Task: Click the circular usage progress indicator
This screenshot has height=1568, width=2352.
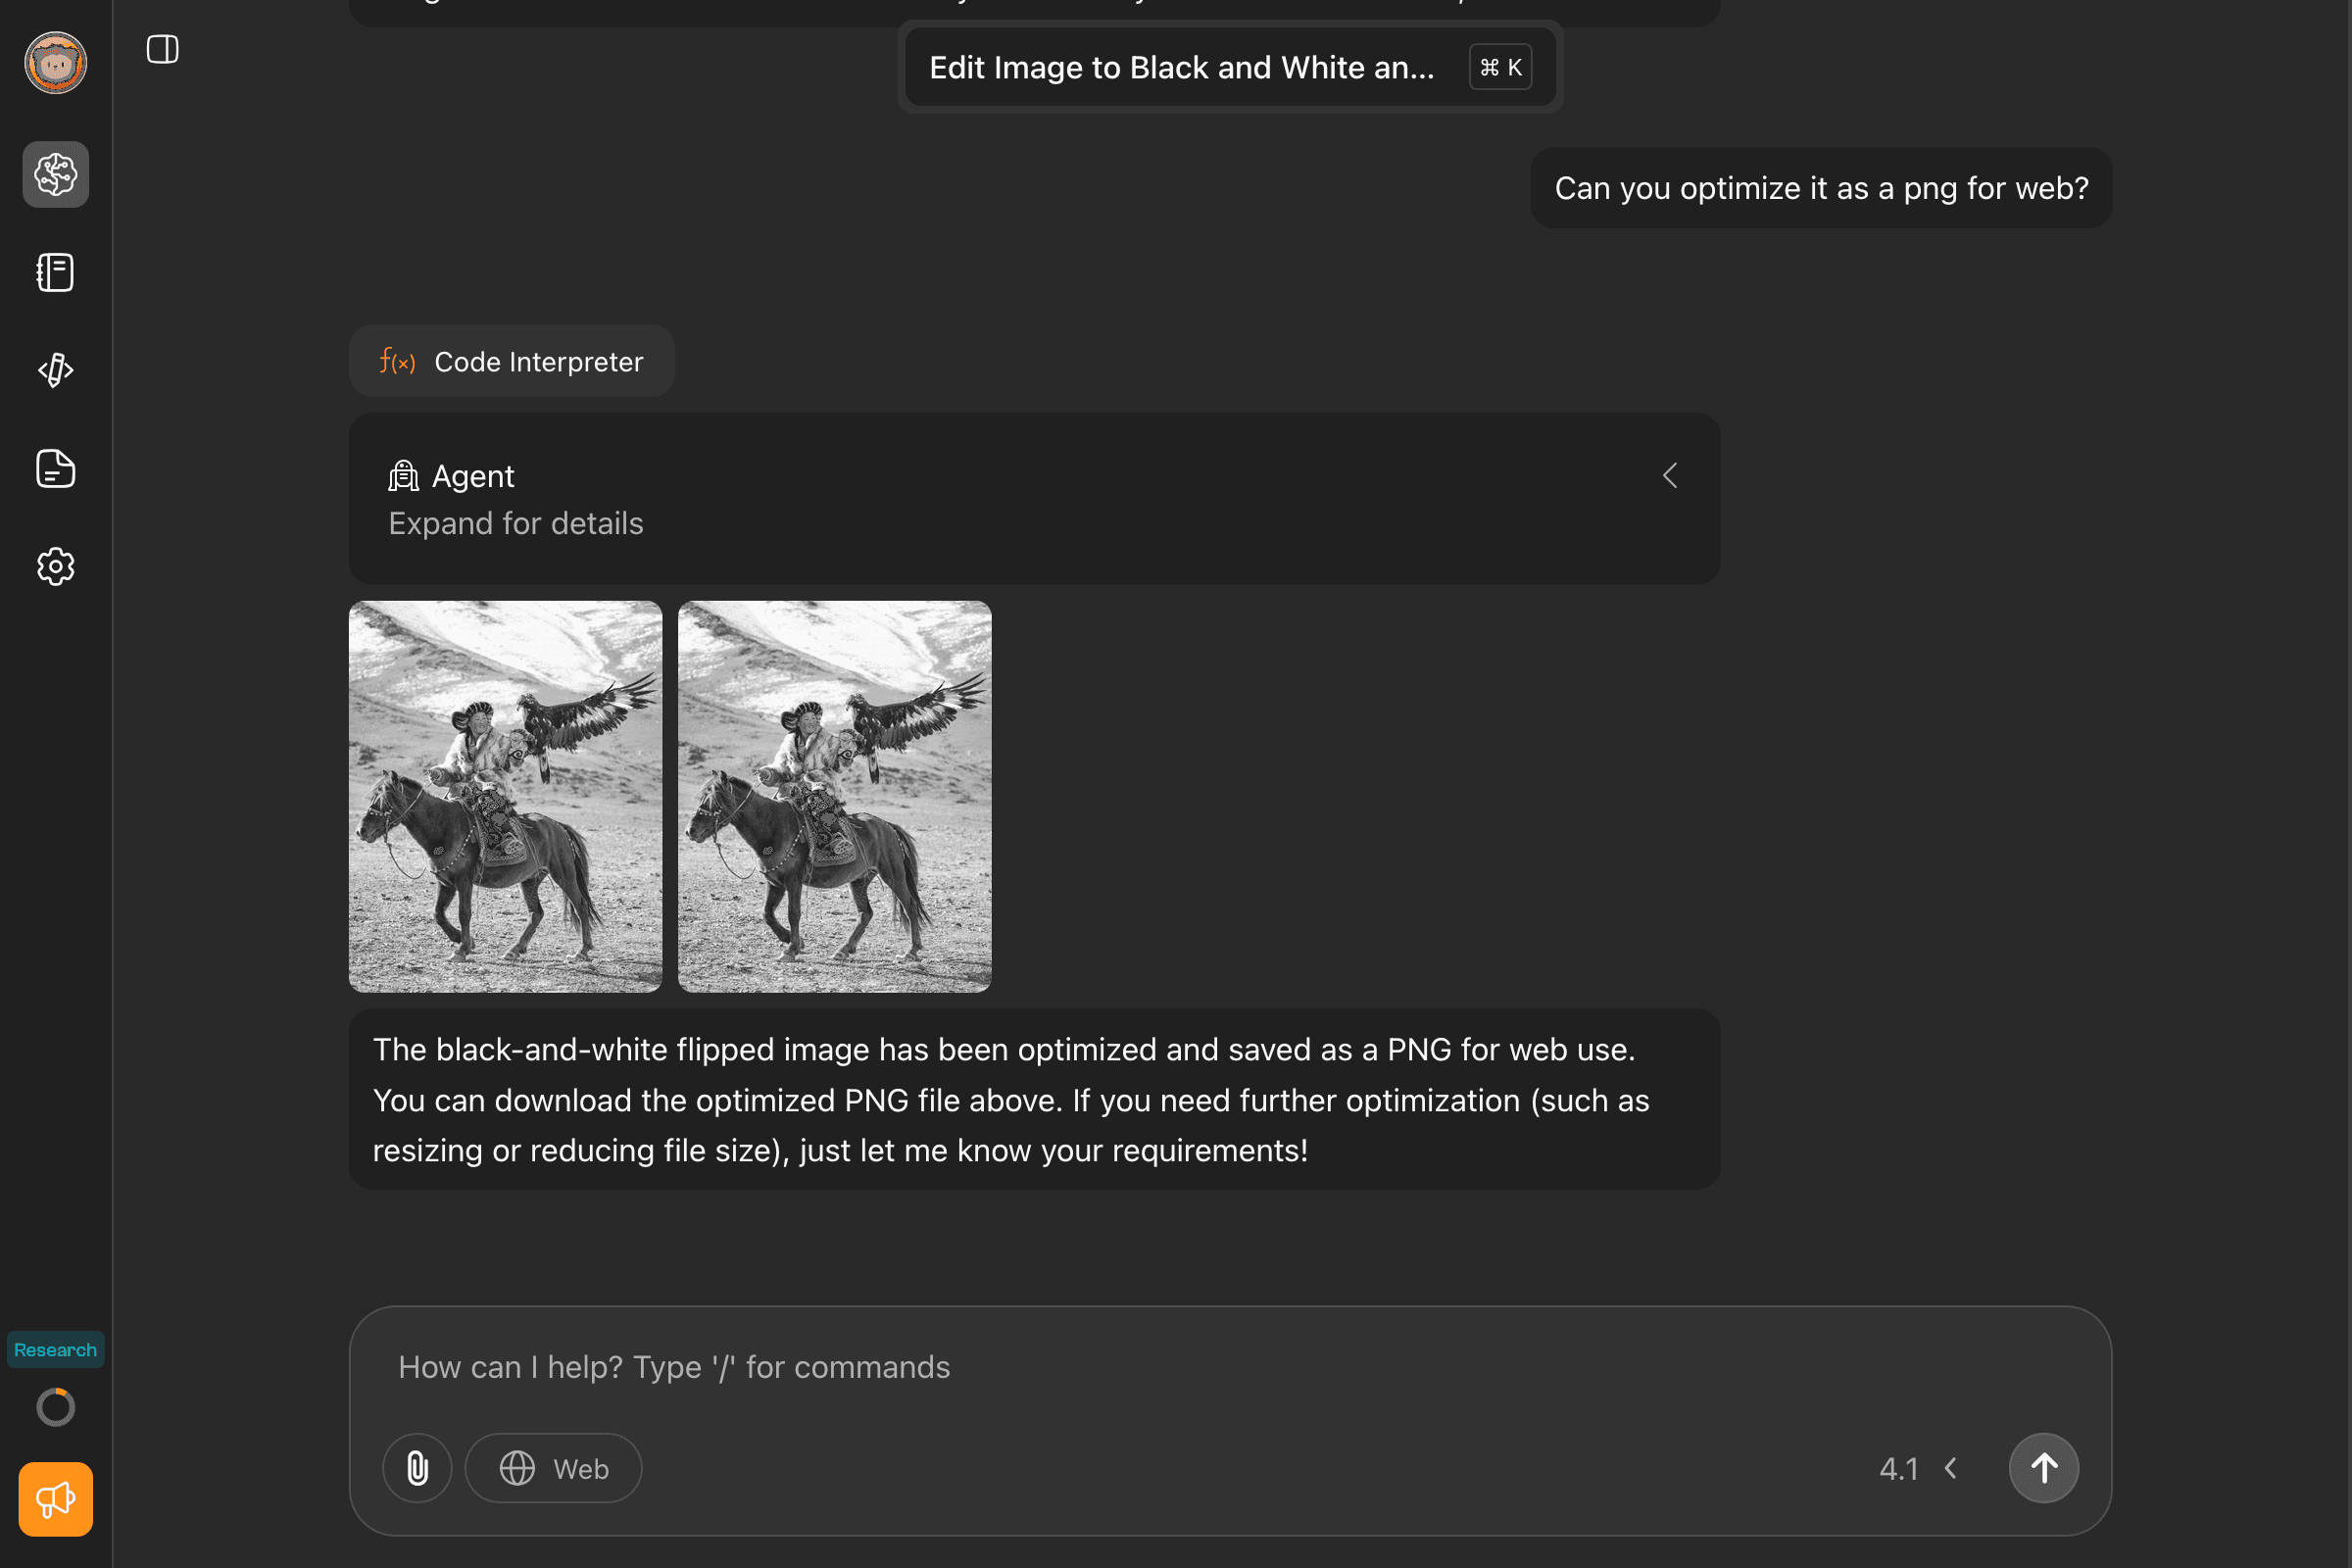Action: point(56,1407)
